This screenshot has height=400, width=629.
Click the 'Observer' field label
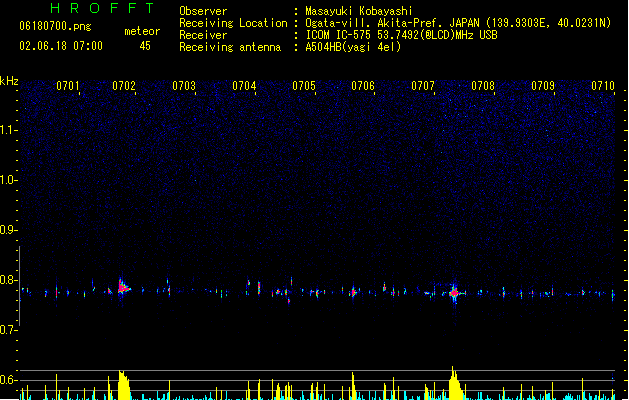(x=203, y=11)
